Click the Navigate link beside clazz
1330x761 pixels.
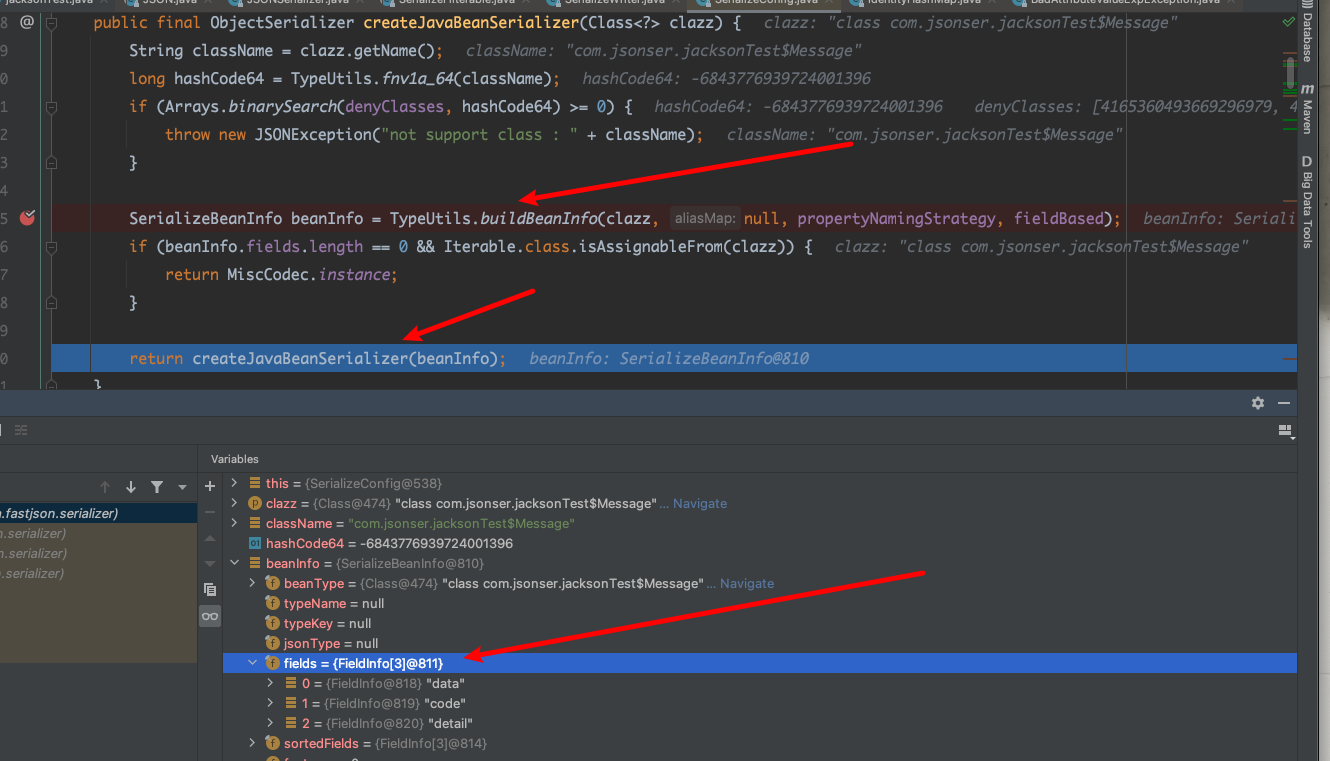pyautogui.click(x=700, y=503)
